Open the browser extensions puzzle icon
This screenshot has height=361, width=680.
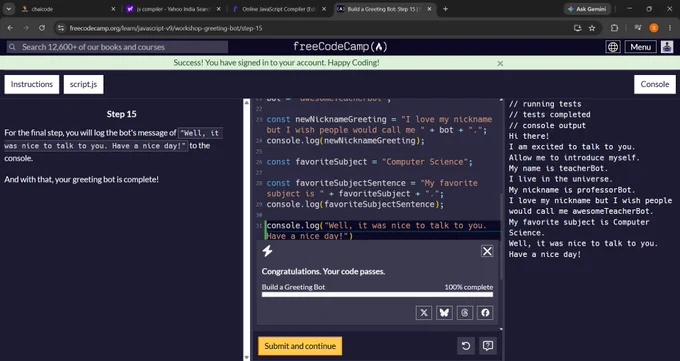(614, 28)
